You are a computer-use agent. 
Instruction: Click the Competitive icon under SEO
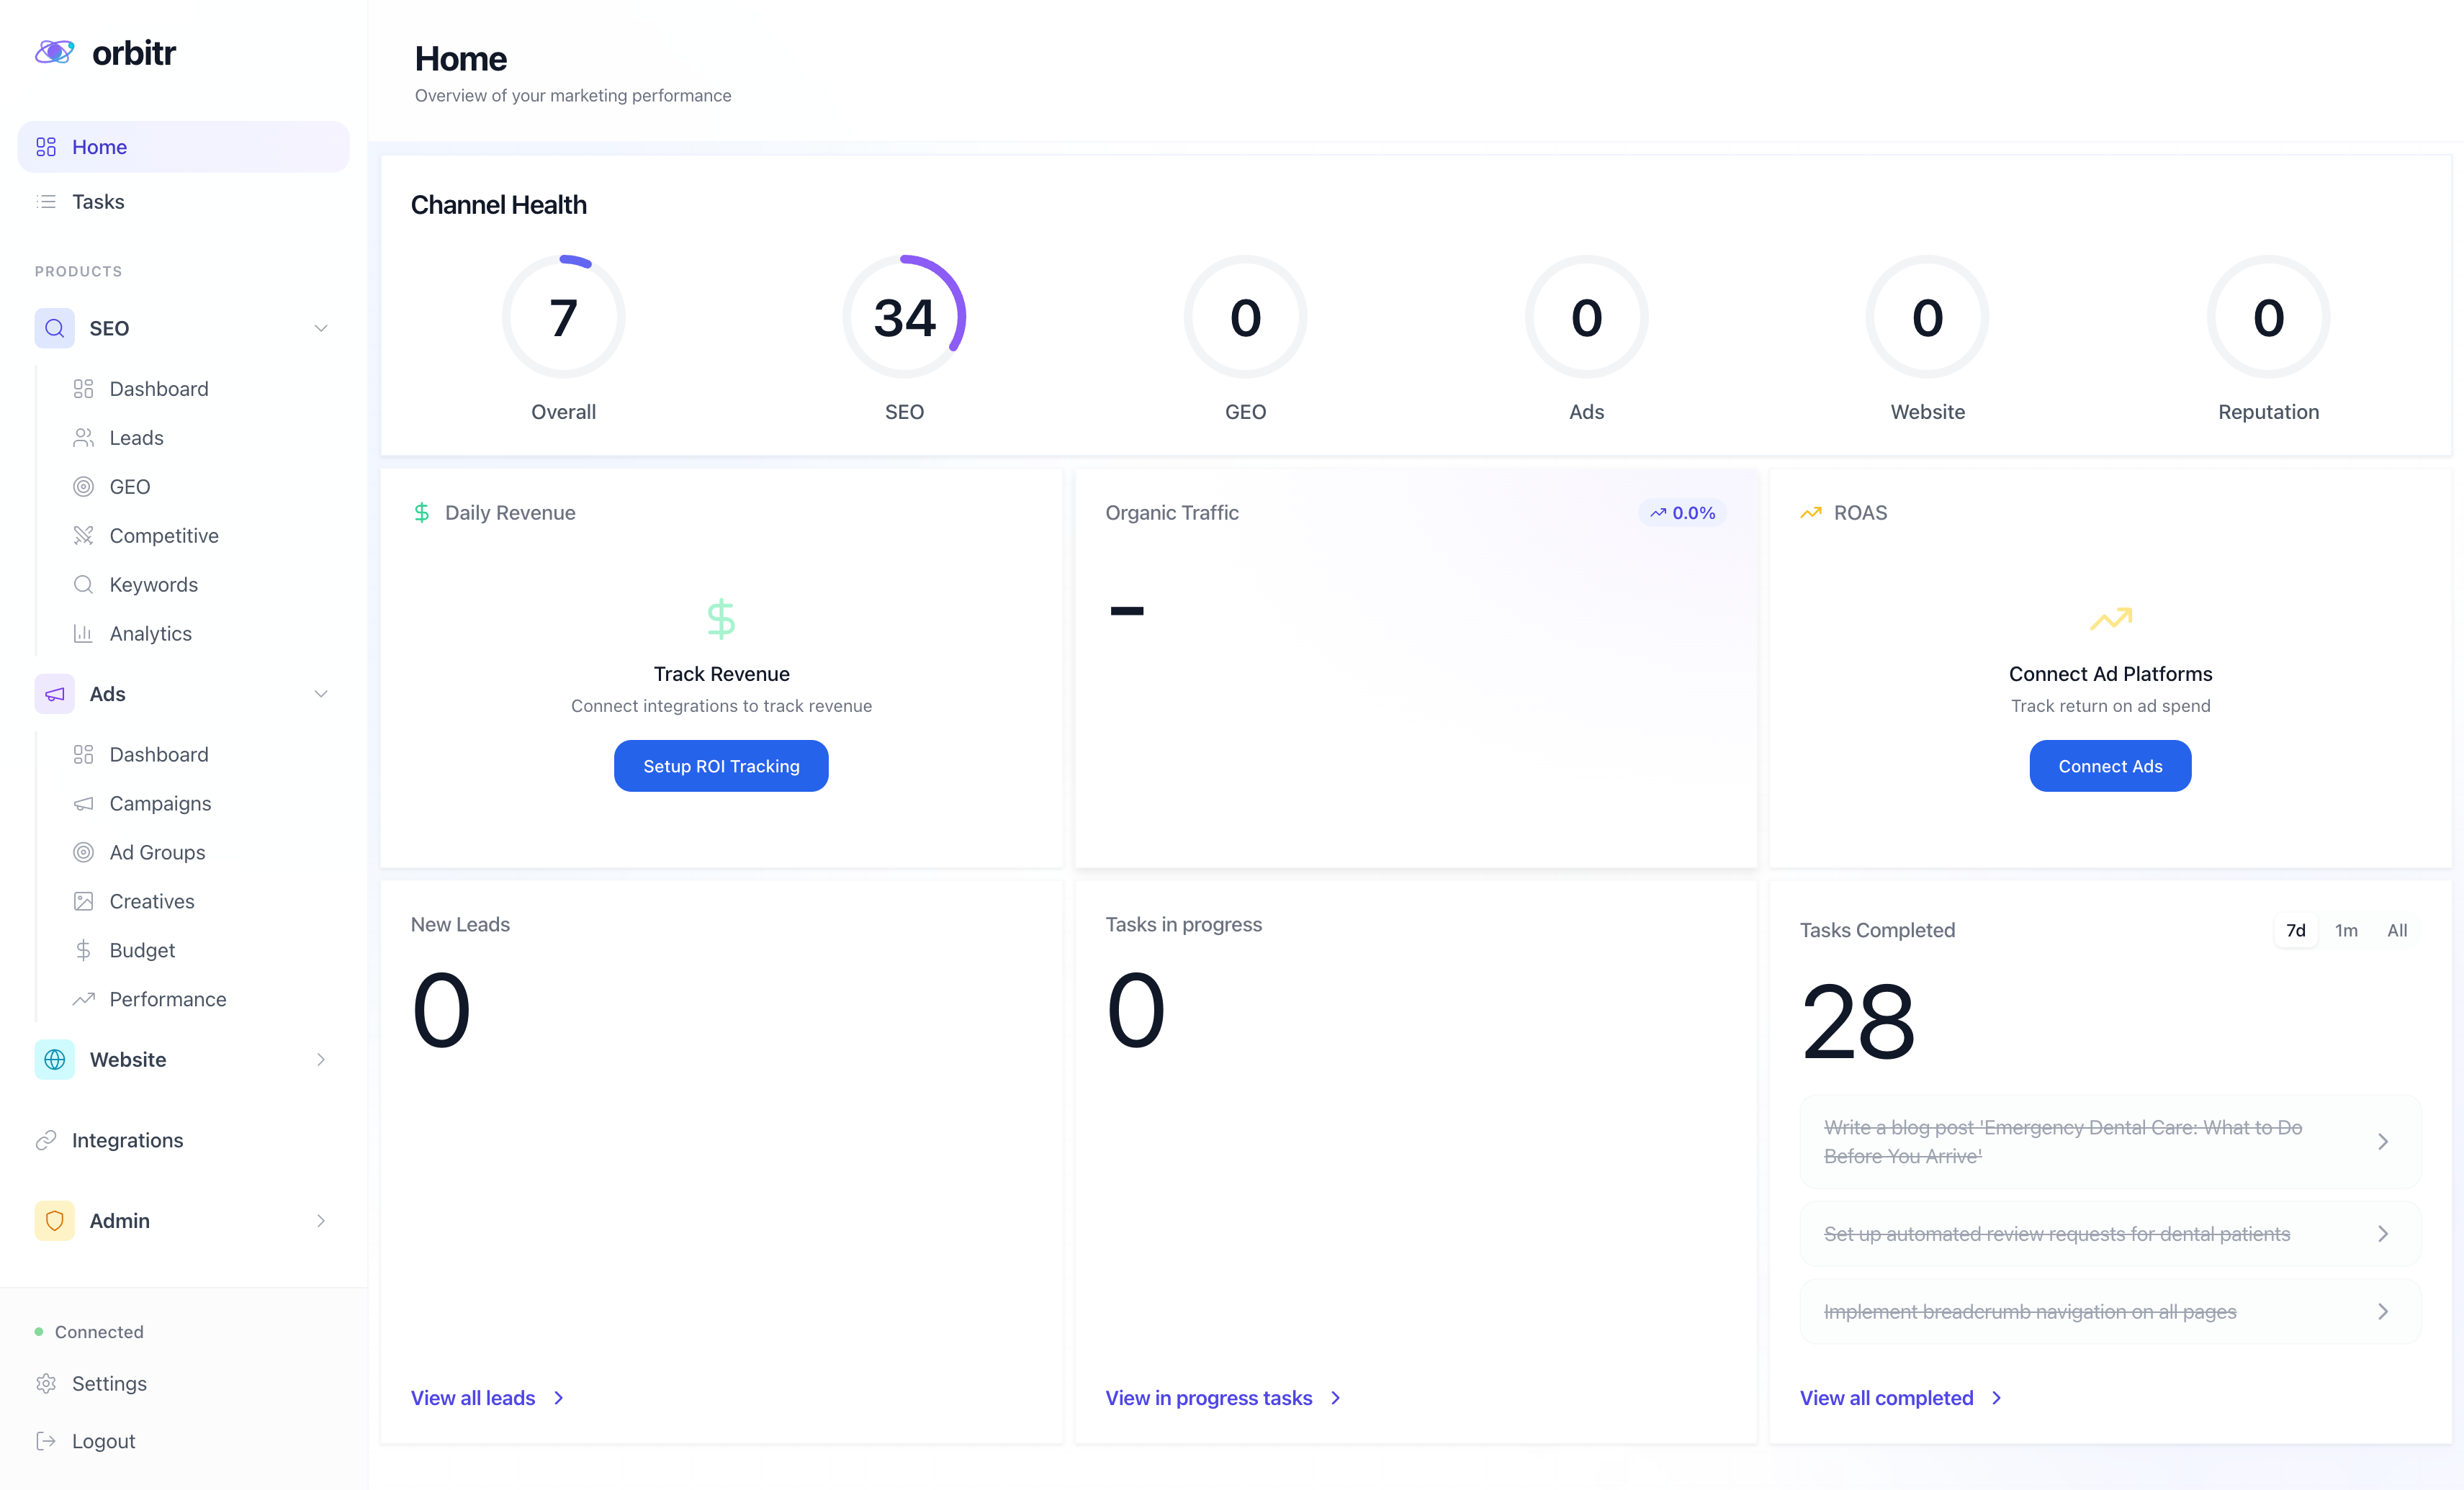point(83,536)
